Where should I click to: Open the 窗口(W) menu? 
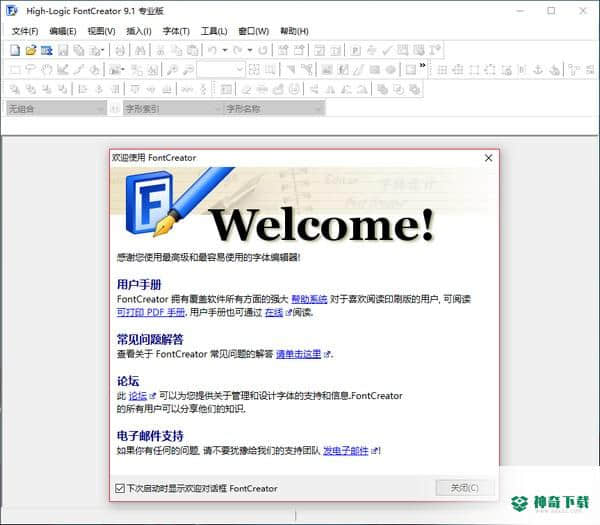pos(254,31)
